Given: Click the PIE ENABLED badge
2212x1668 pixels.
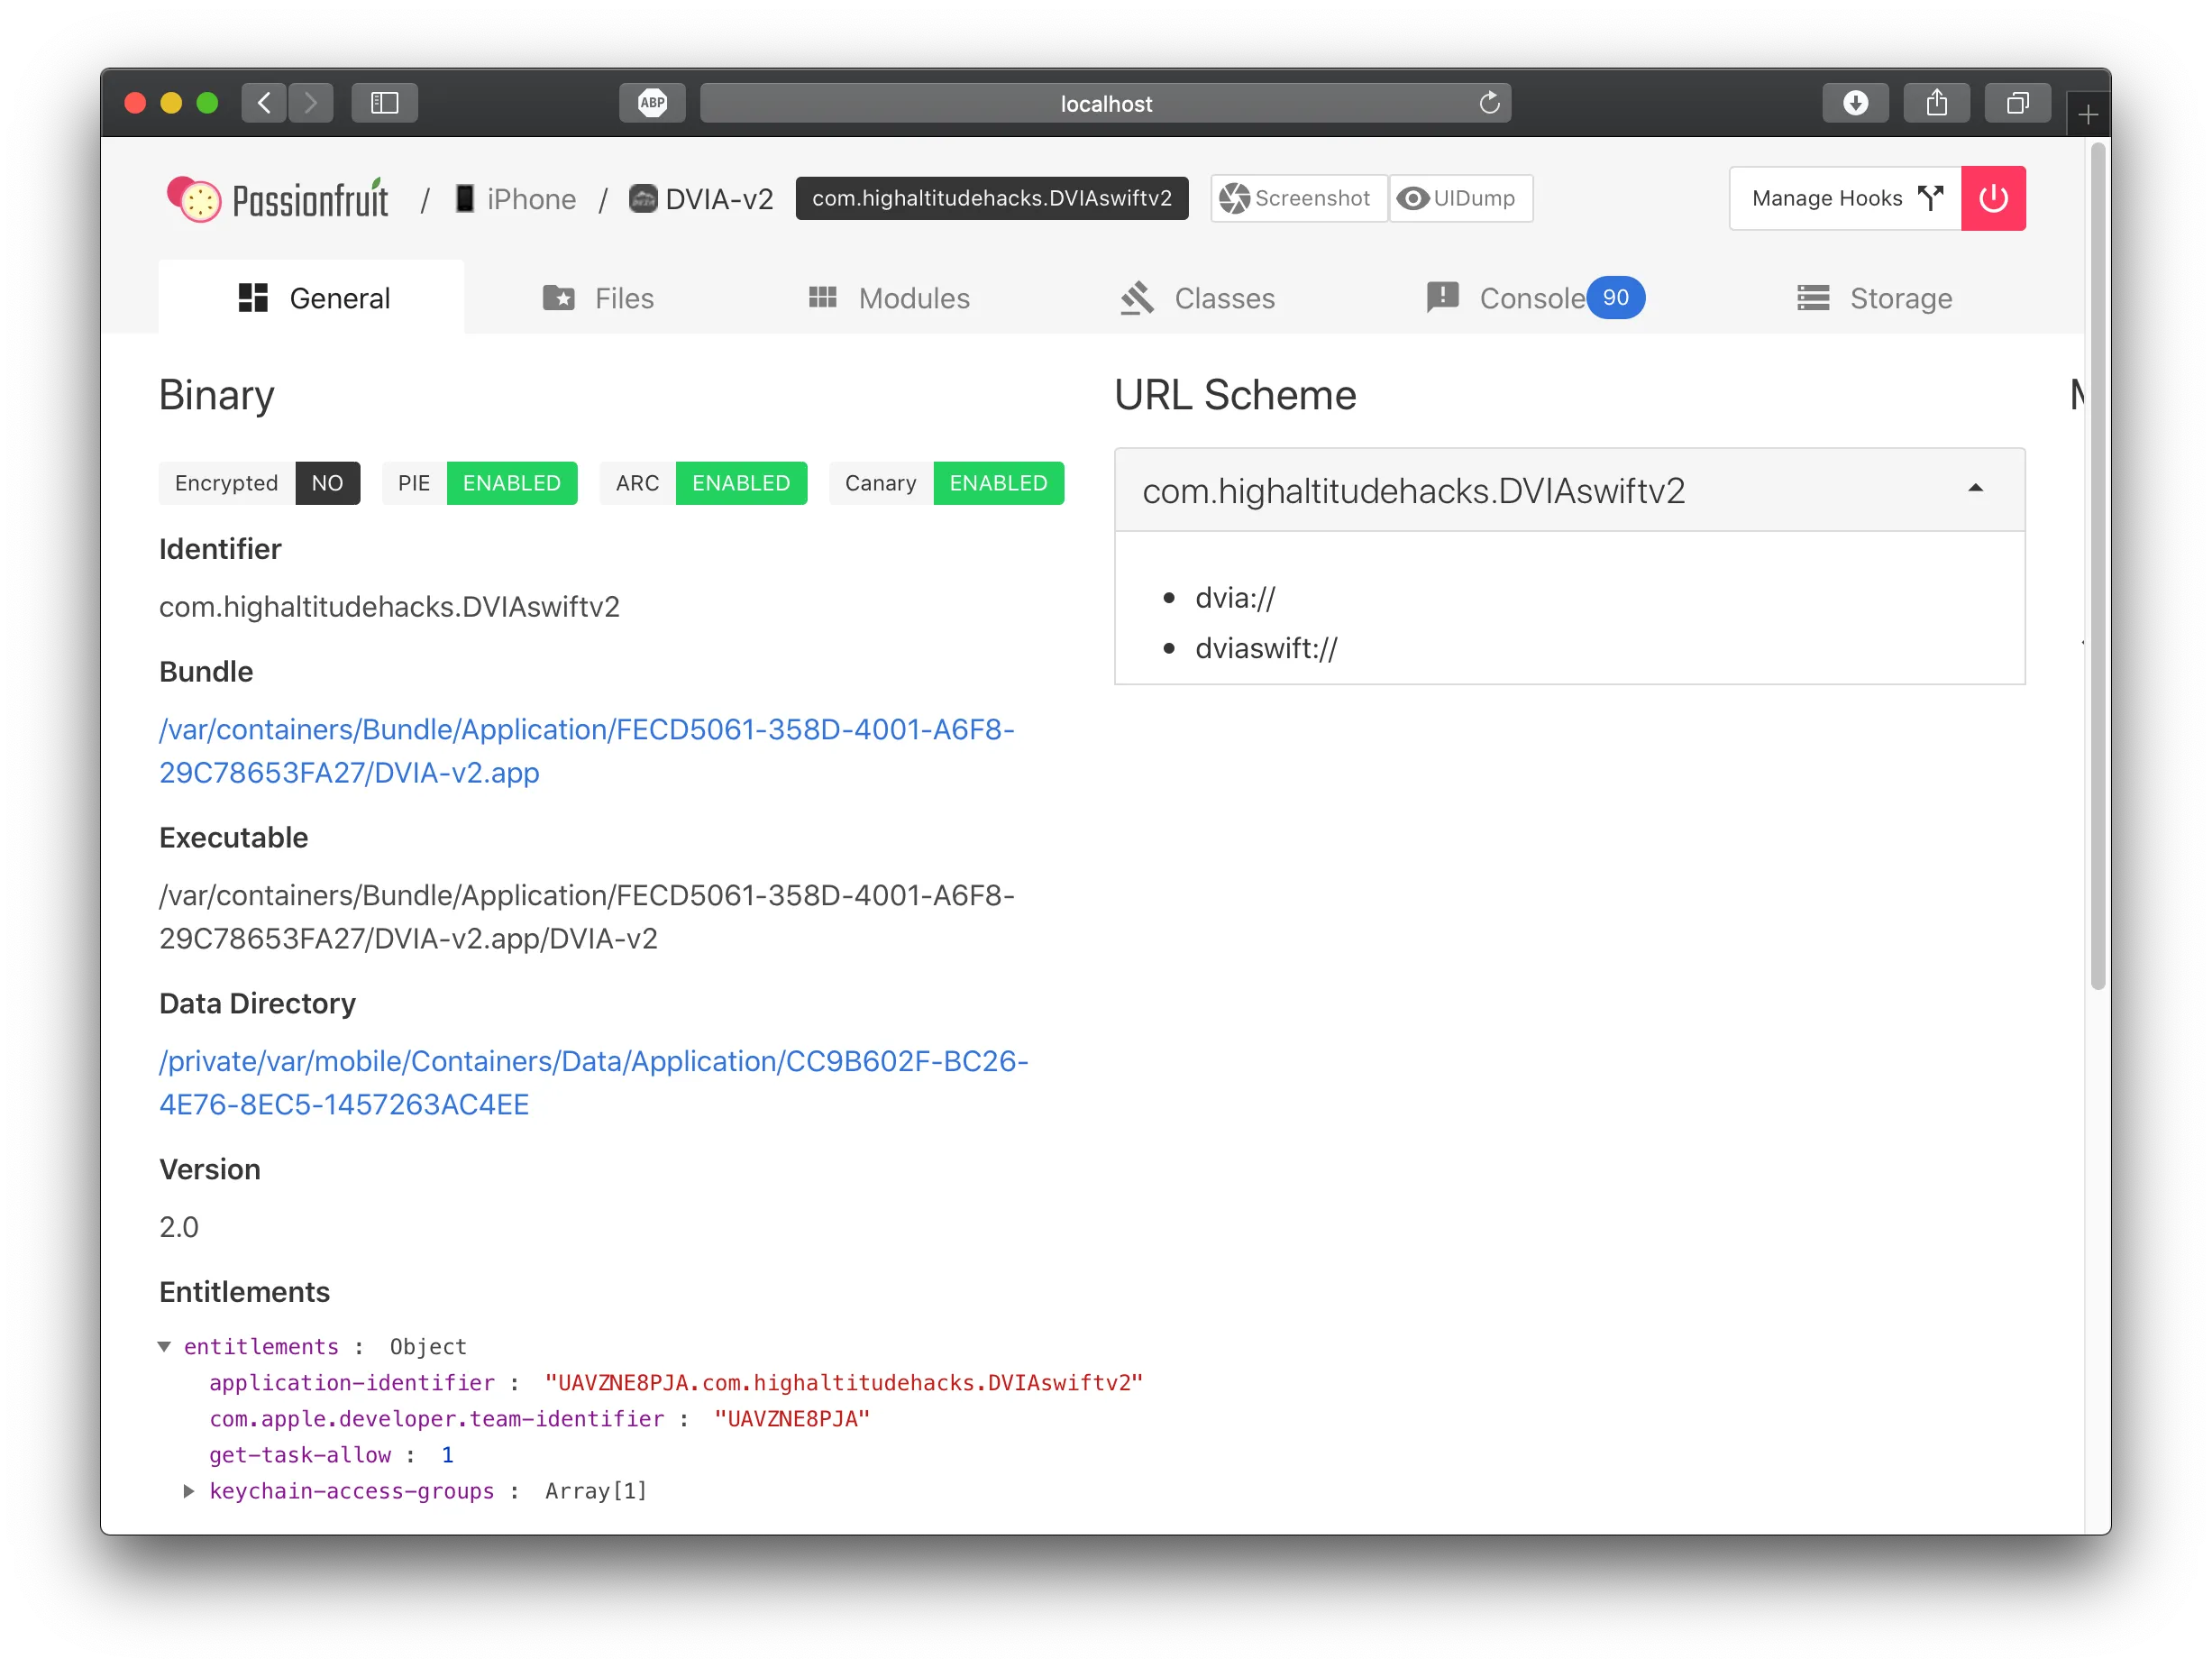Looking at the screenshot, I should tap(479, 483).
